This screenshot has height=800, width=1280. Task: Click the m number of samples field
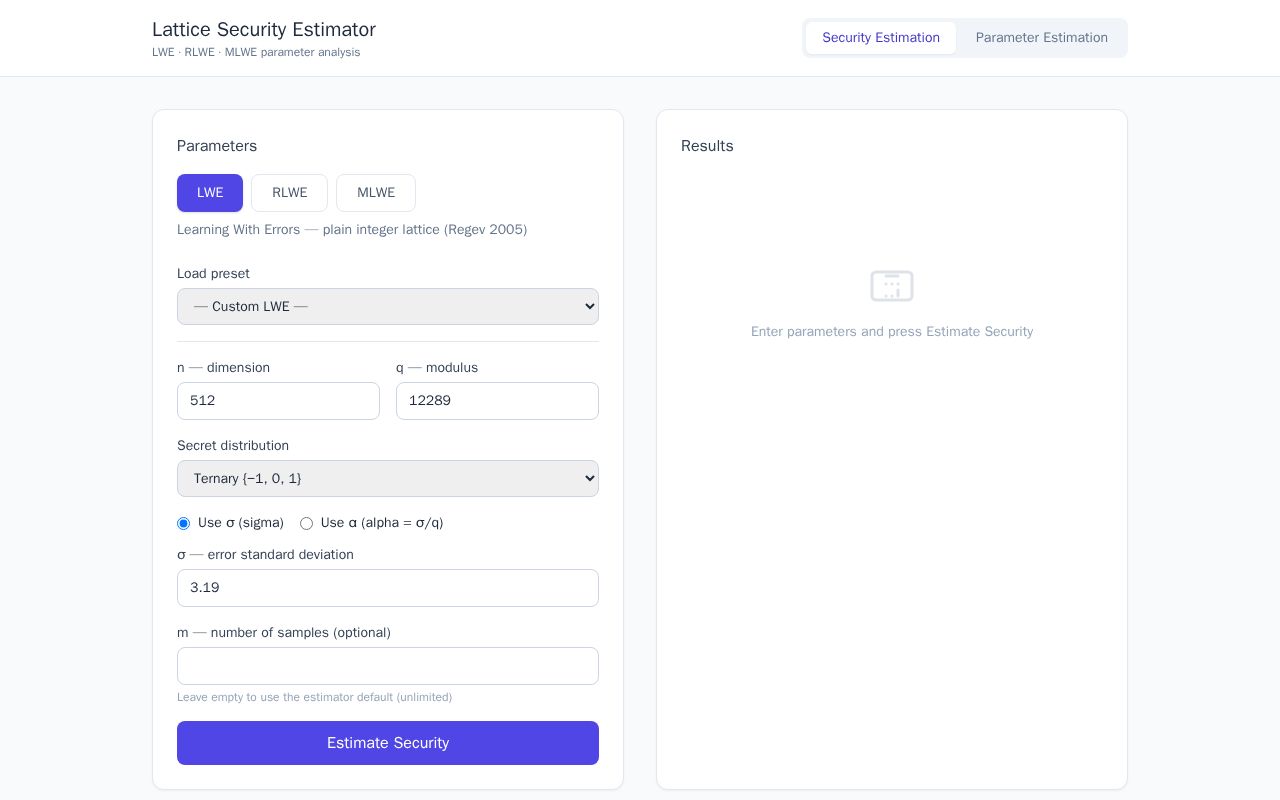pos(388,666)
